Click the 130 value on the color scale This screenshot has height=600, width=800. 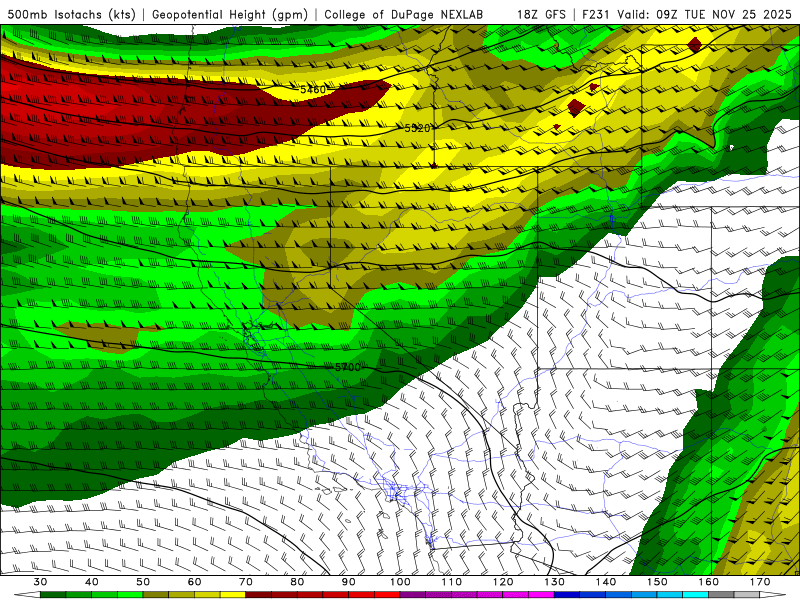coord(555,582)
